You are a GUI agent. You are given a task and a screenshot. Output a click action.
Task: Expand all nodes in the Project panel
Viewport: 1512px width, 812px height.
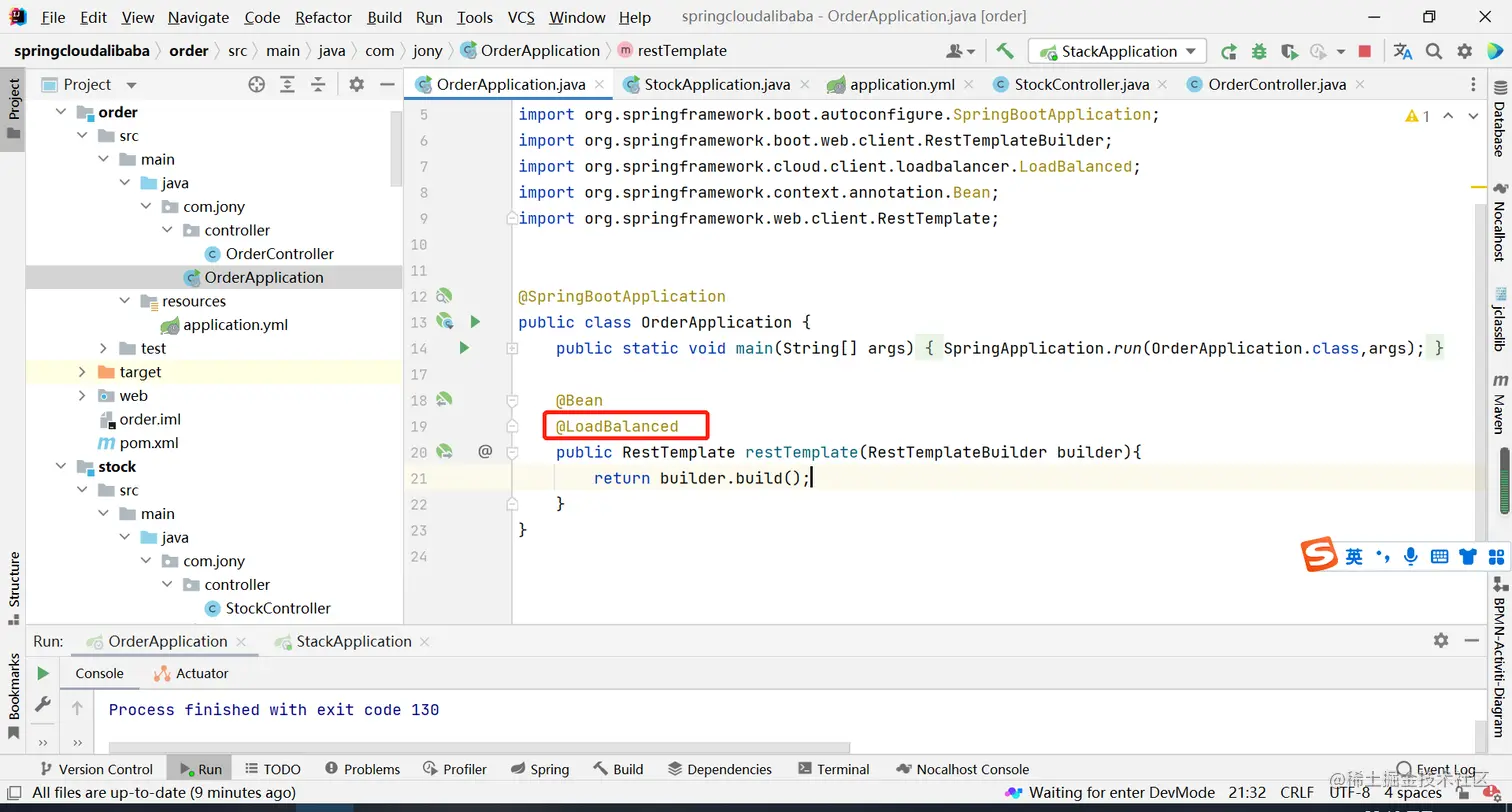pos(288,85)
